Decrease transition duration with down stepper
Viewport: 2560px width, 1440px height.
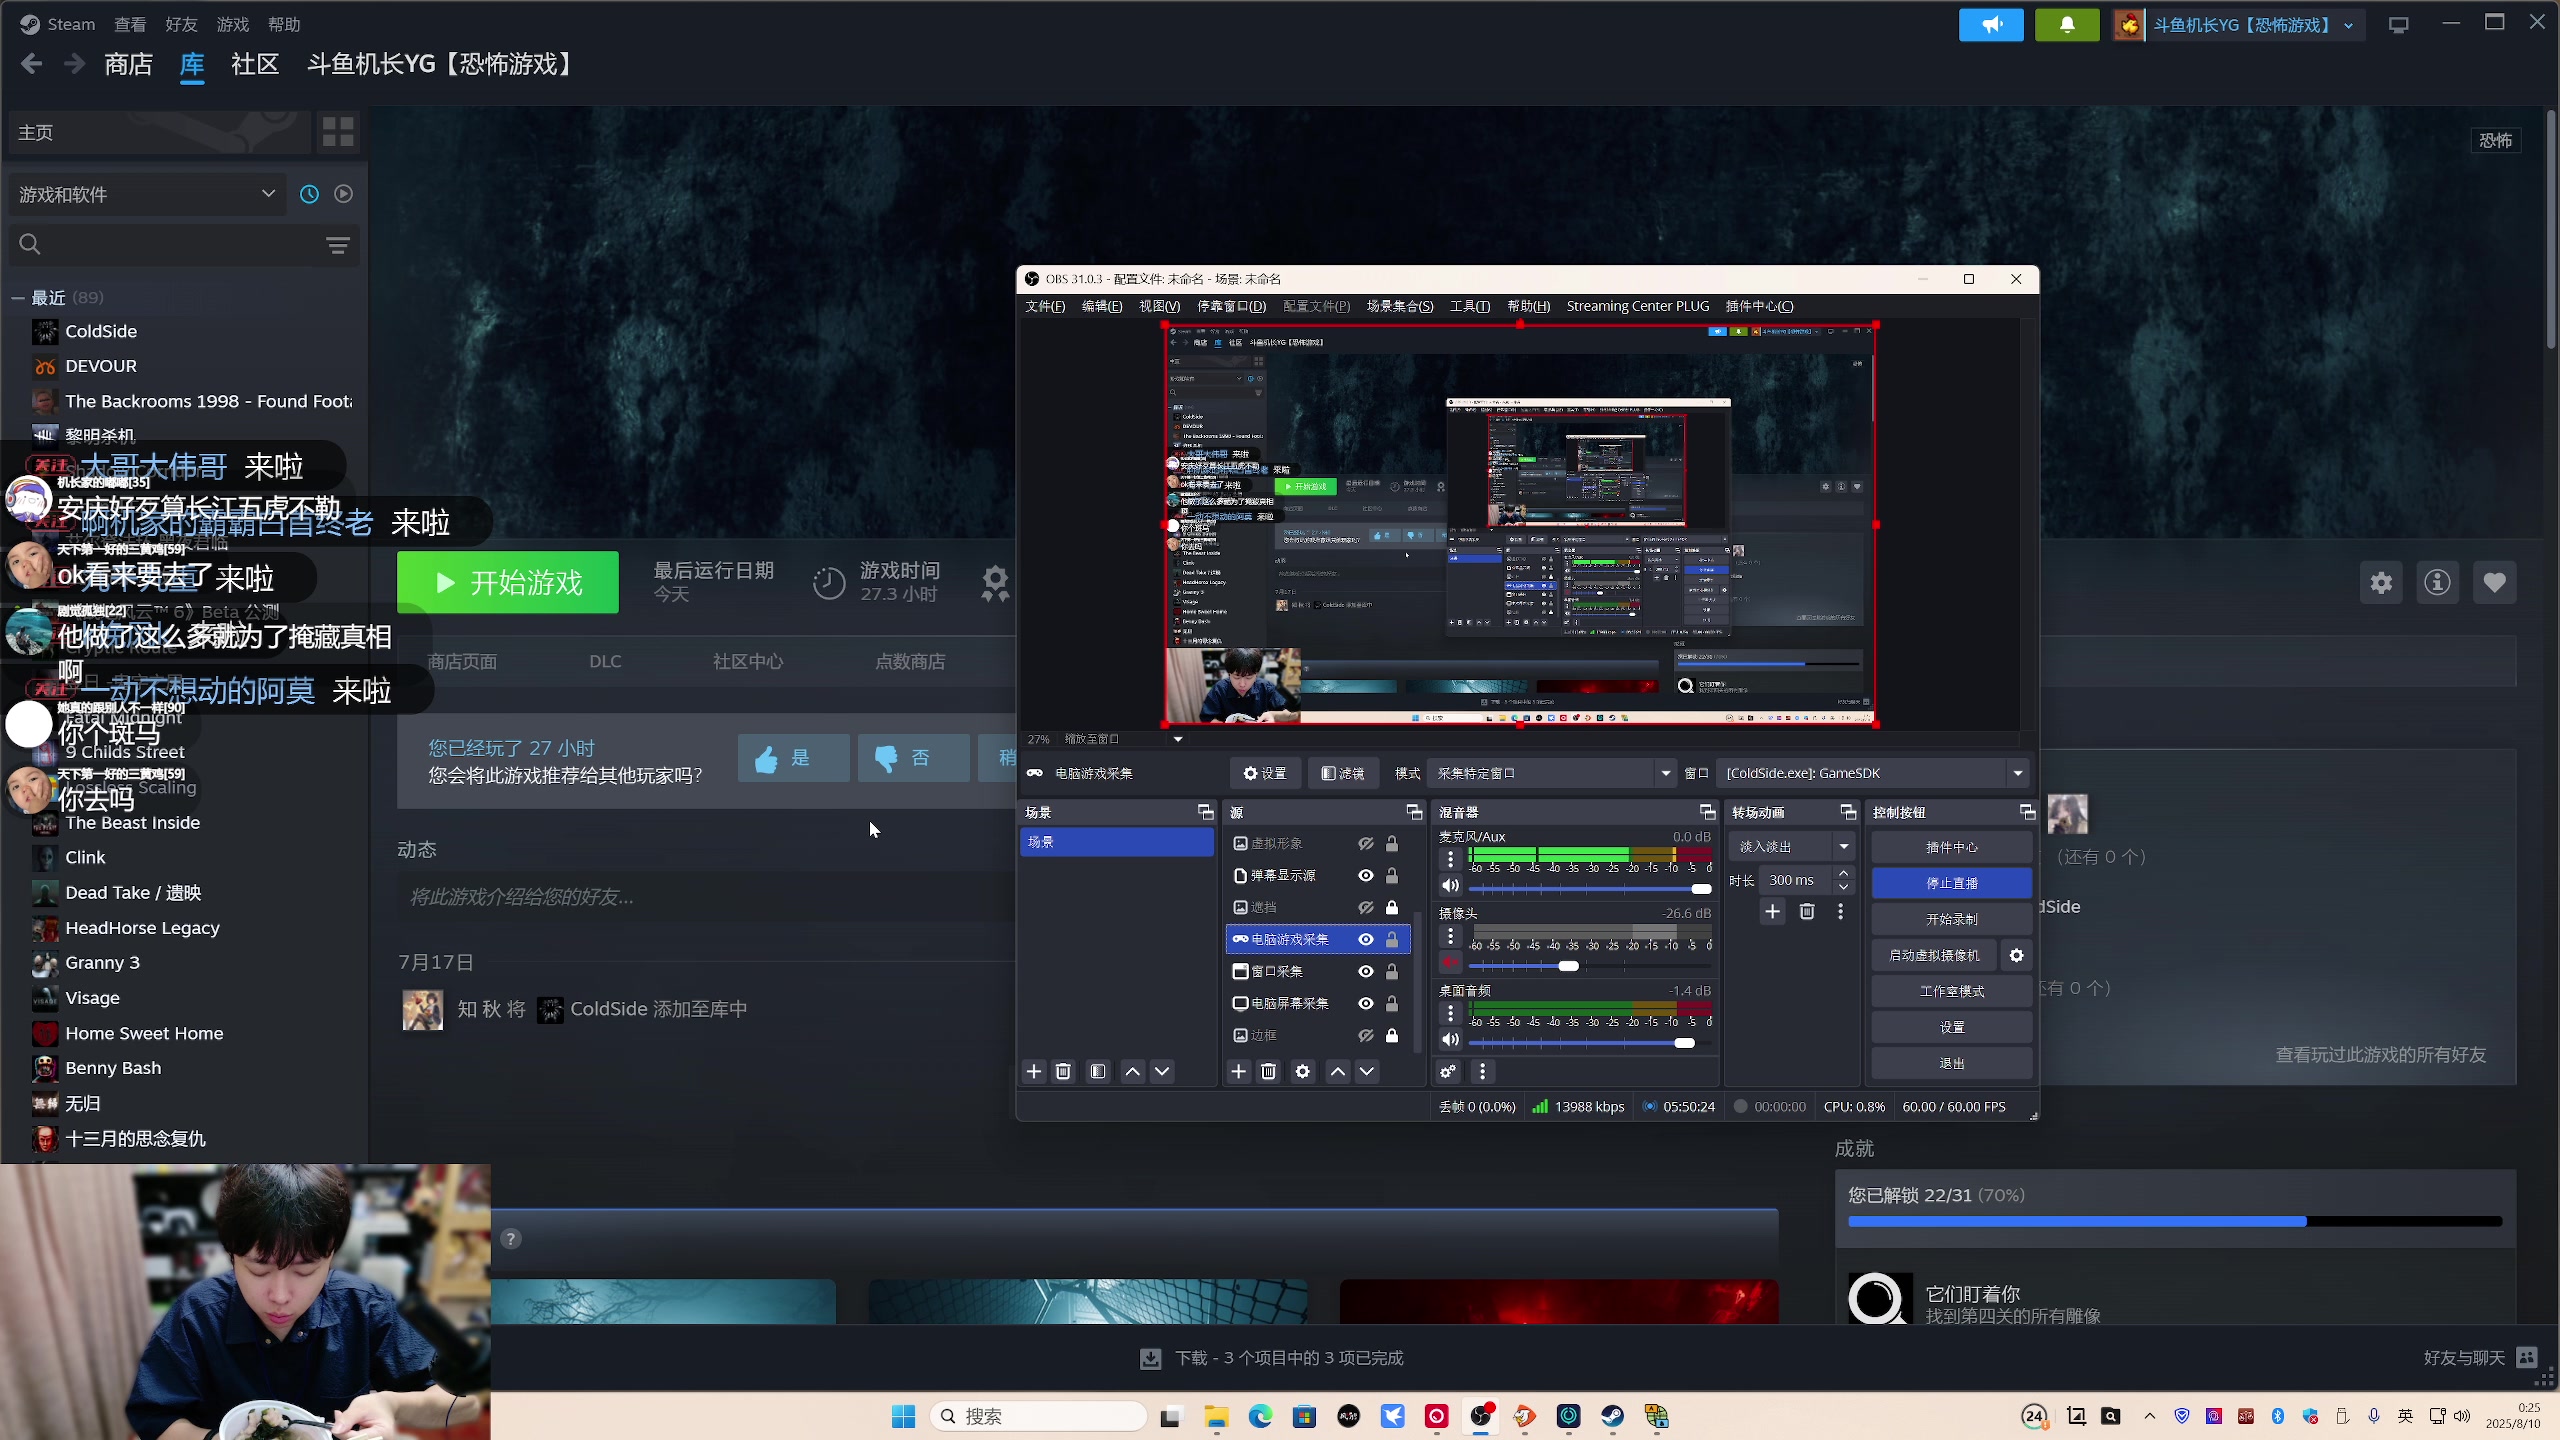click(1843, 888)
